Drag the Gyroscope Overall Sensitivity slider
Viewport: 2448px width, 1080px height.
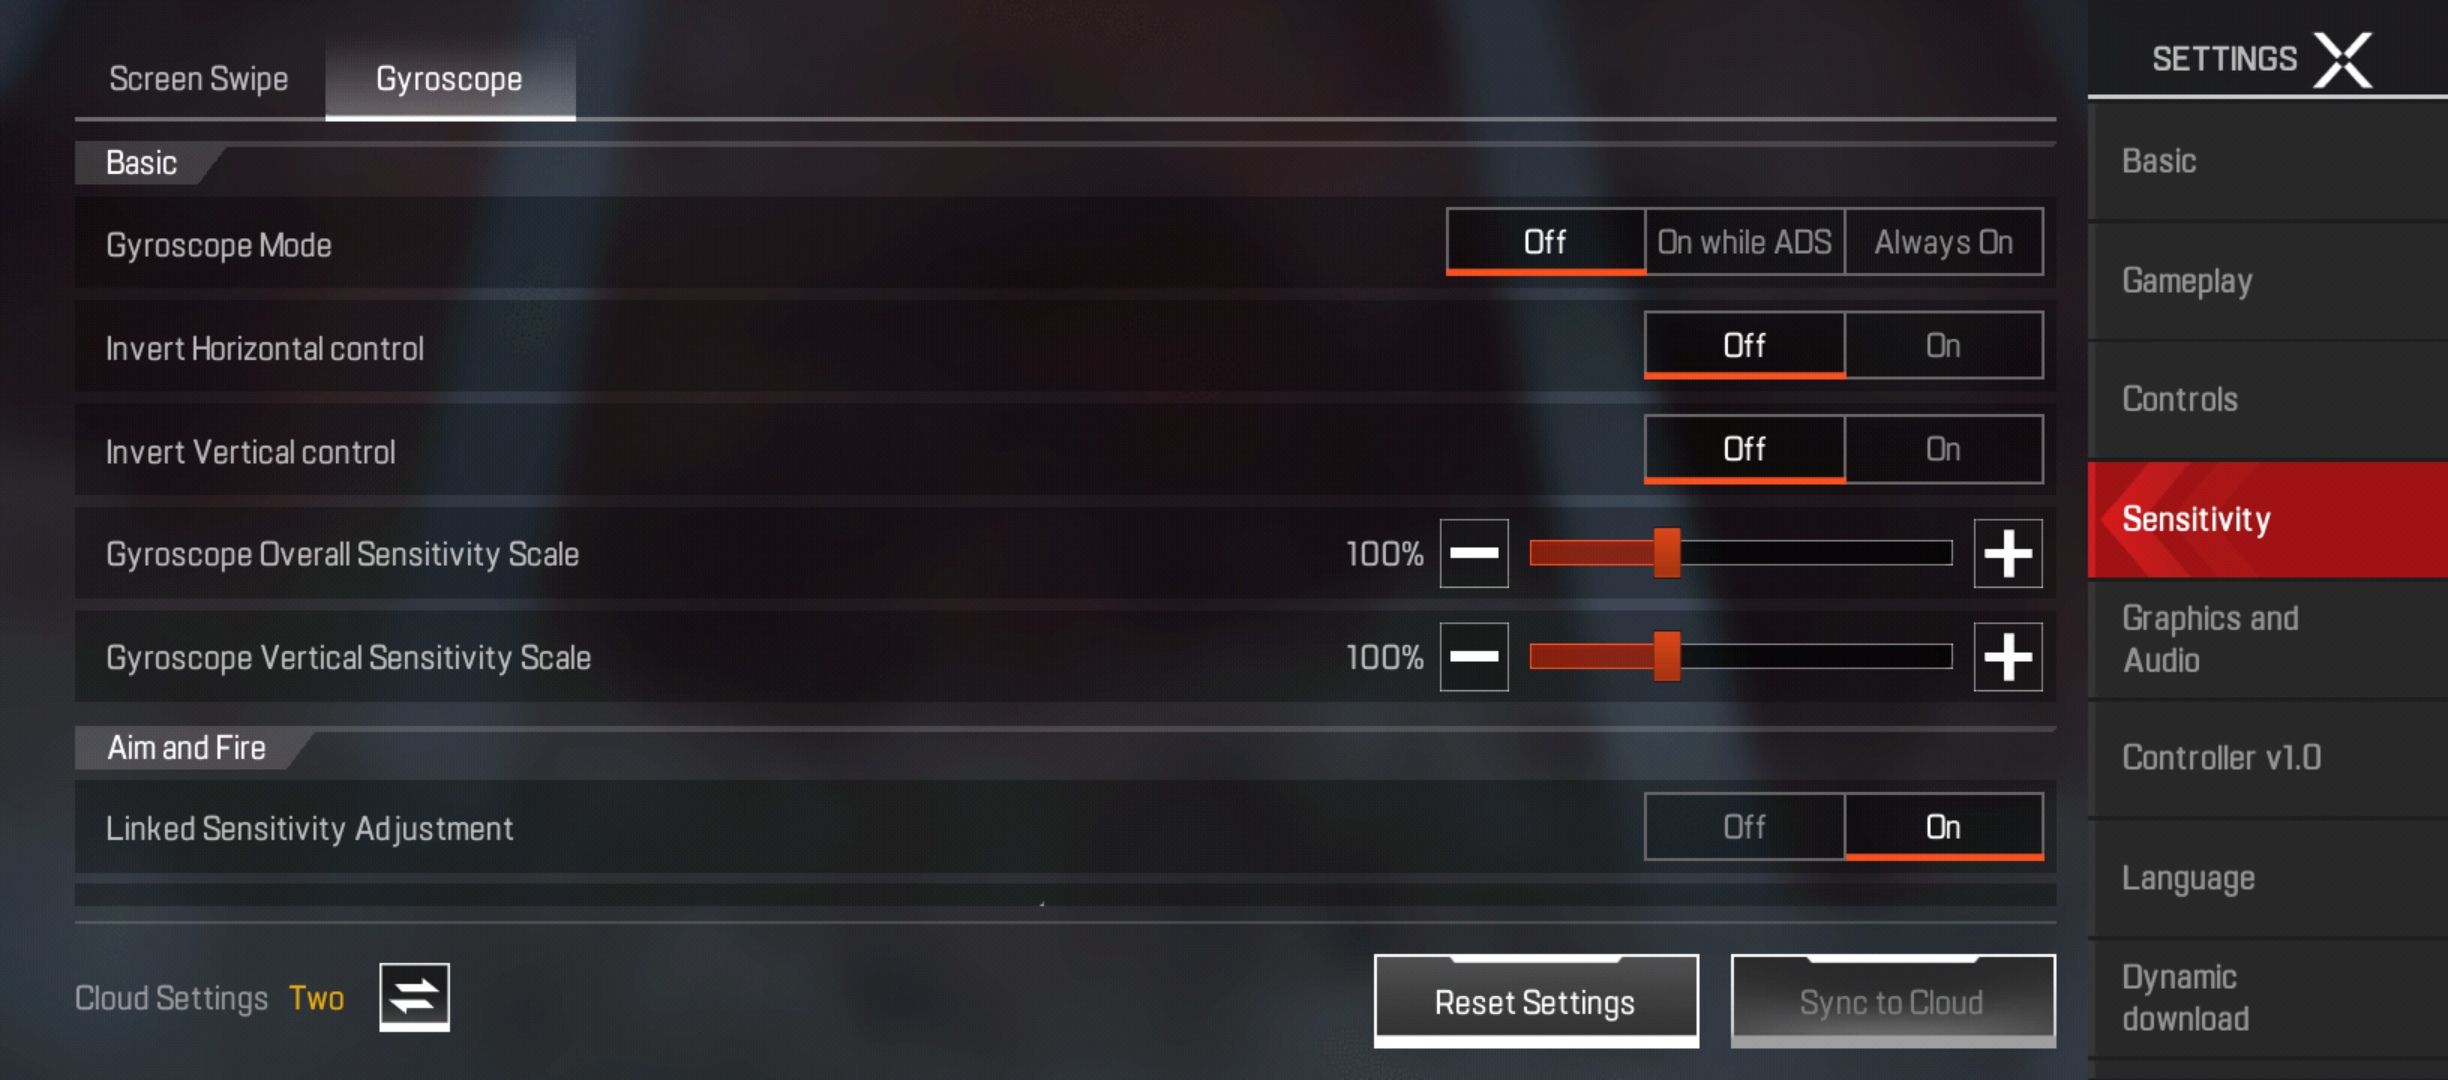point(1663,552)
